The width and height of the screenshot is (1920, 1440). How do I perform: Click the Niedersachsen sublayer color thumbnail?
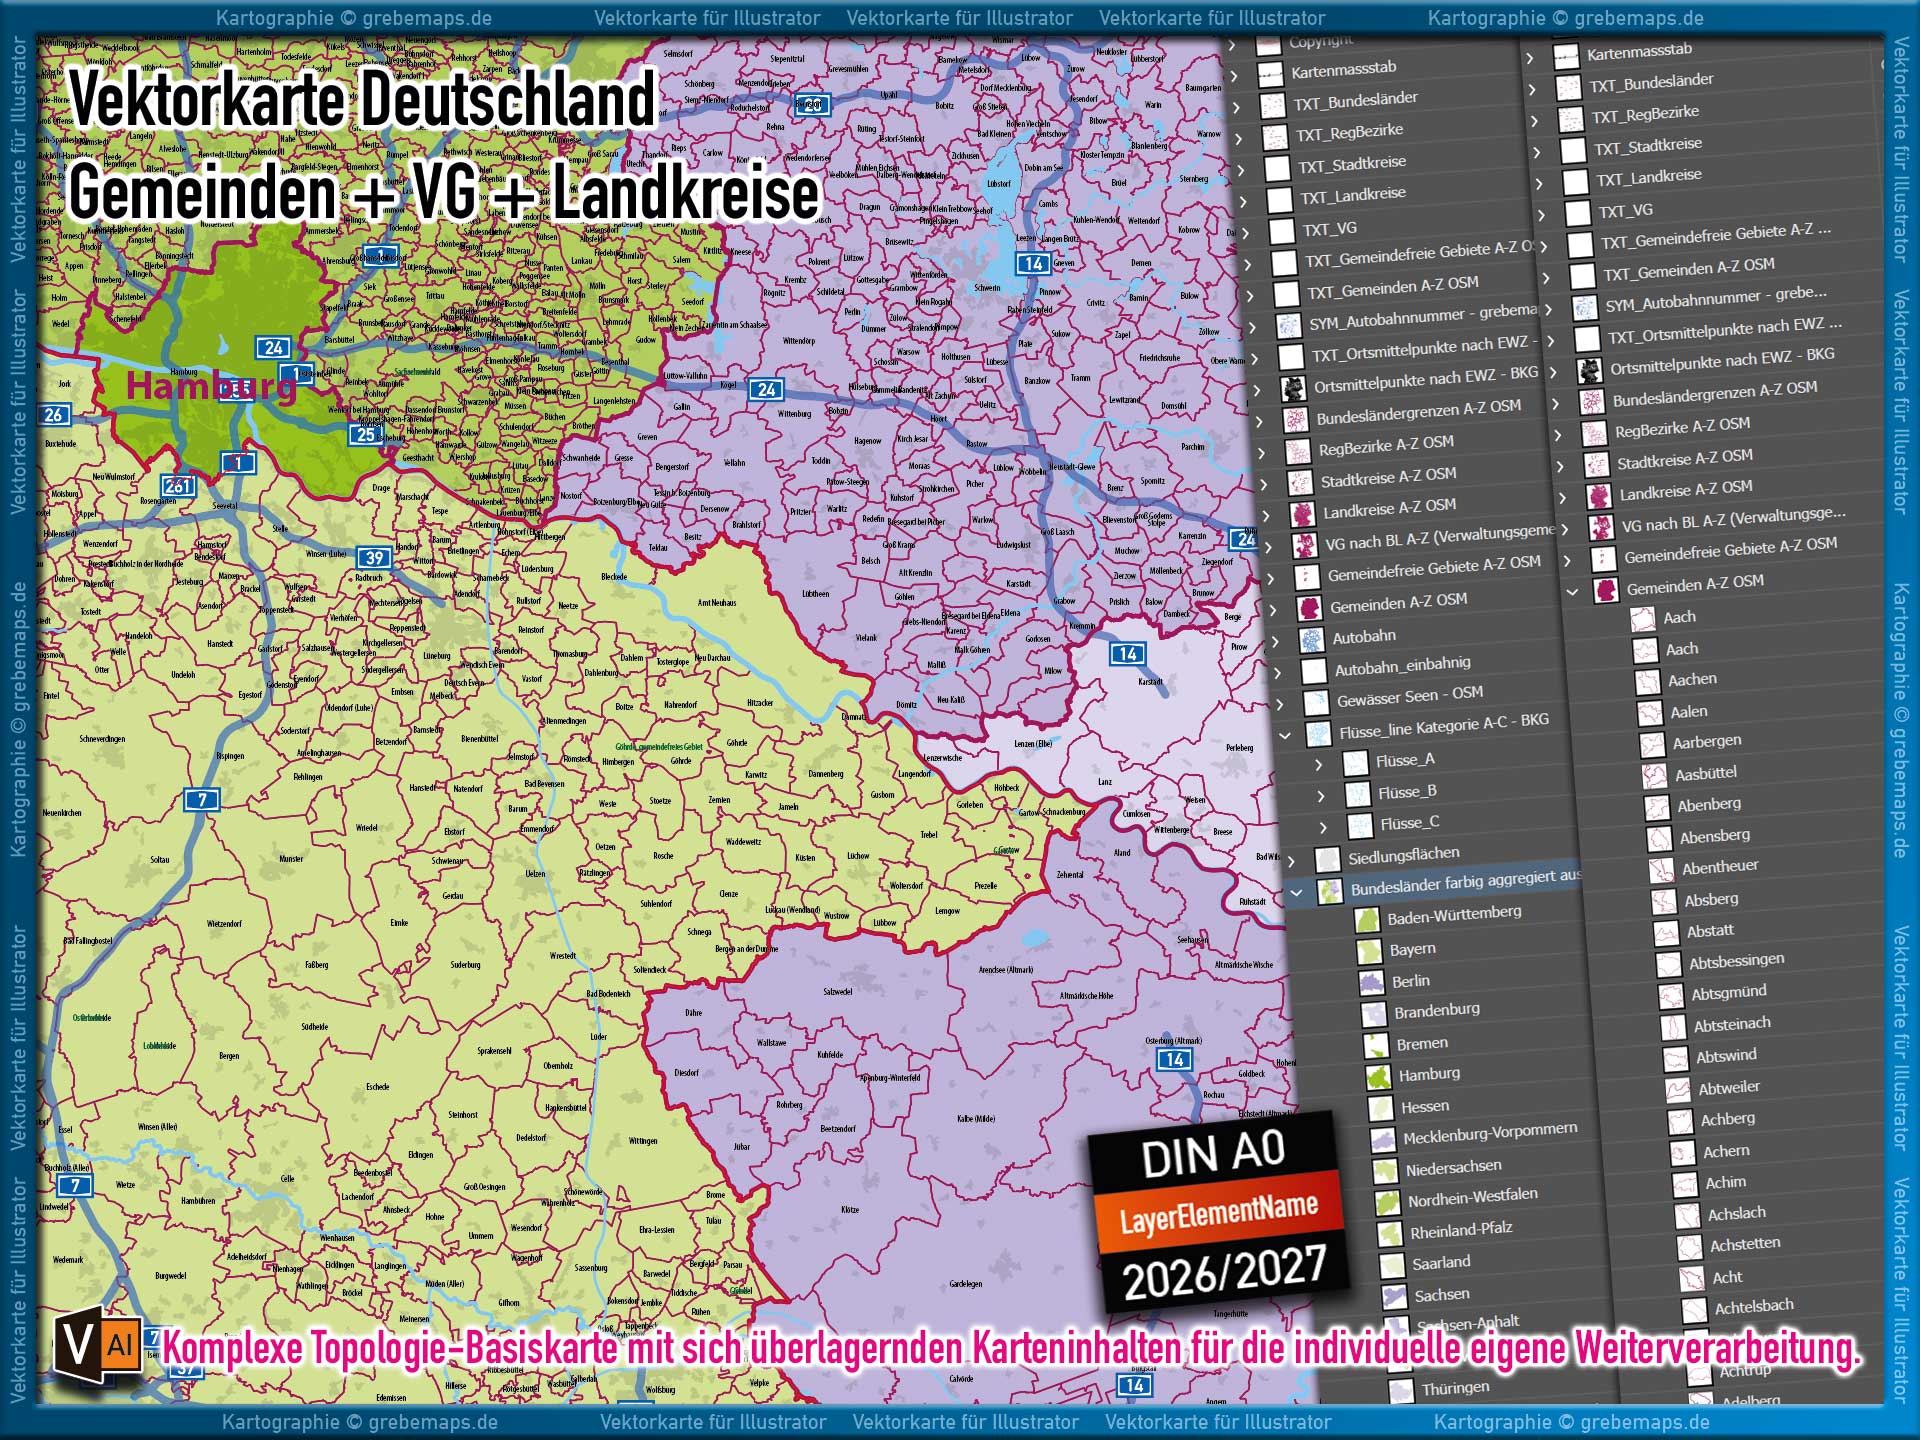(1386, 1171)
